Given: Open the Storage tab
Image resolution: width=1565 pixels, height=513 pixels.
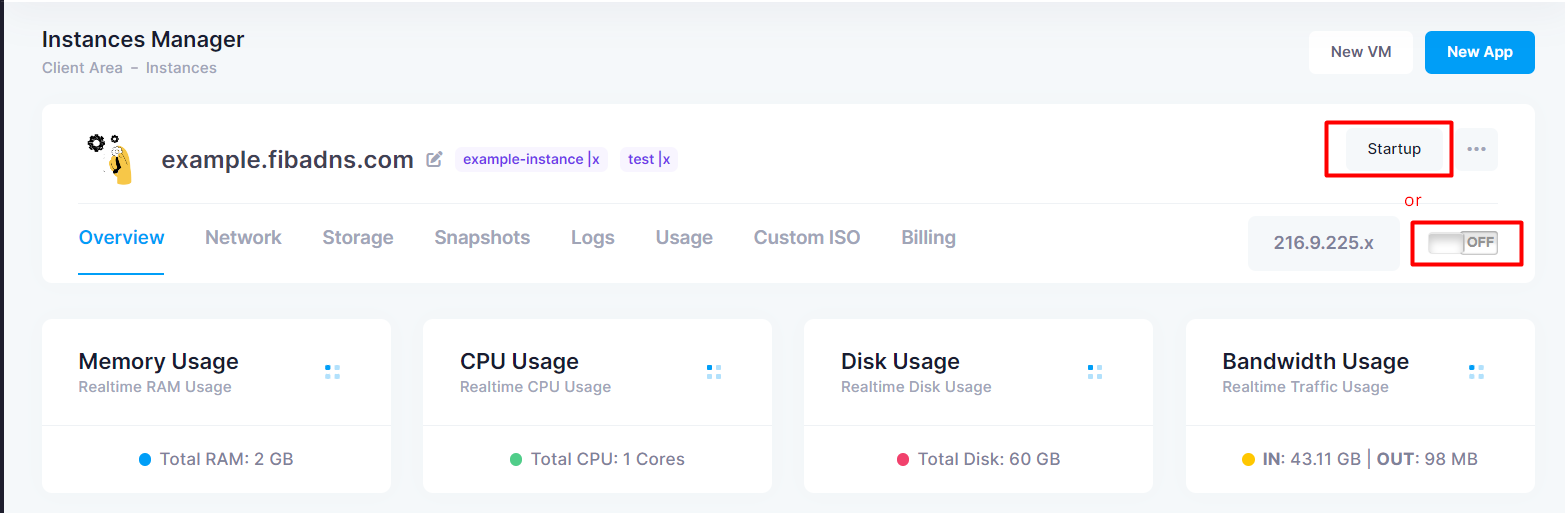Looking at the screenshot, I should 358,238.
